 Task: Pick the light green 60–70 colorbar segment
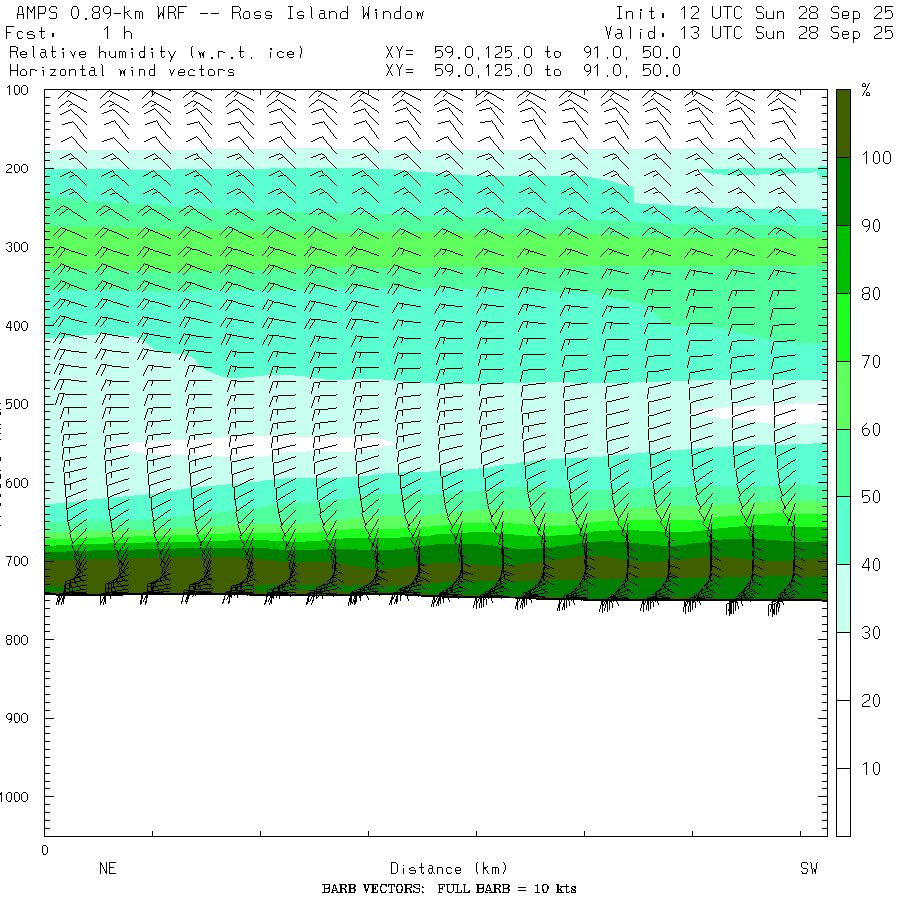843,395
